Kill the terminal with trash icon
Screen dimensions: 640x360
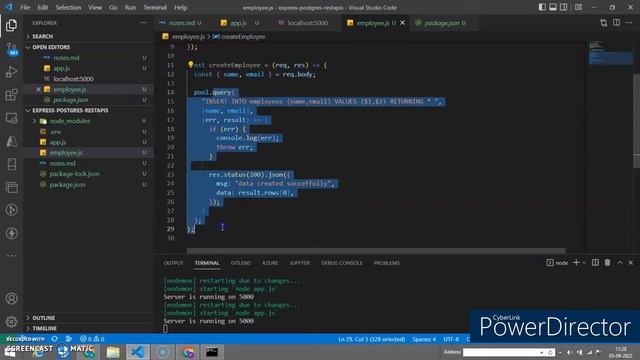pos(607,262)
